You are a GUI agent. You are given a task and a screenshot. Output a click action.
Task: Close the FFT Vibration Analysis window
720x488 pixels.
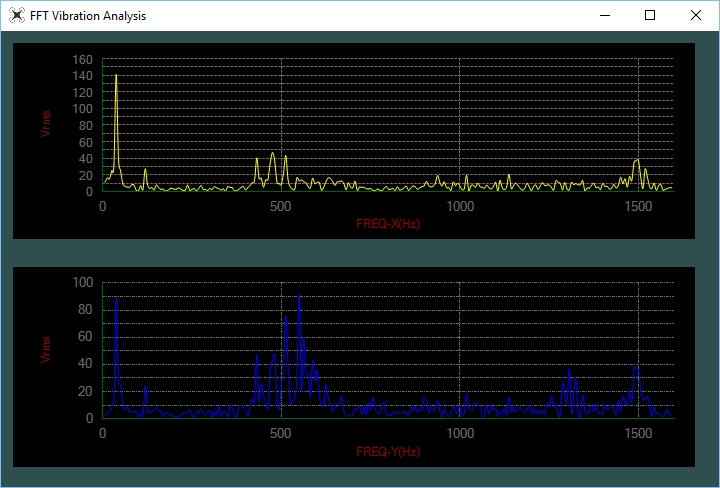(696, 15)
